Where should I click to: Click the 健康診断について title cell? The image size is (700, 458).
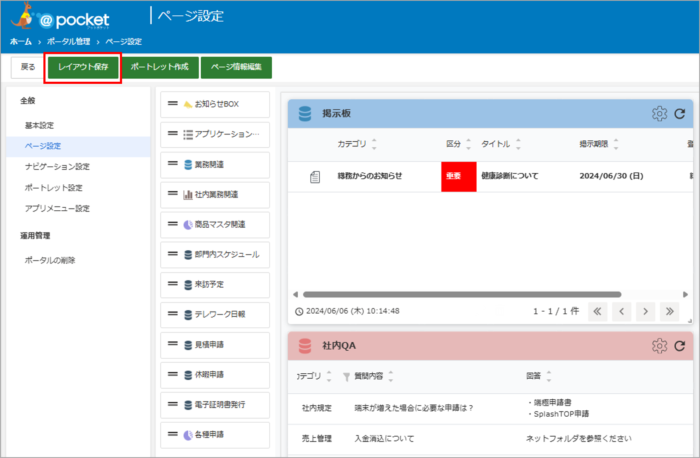click(x=509, y=176)
